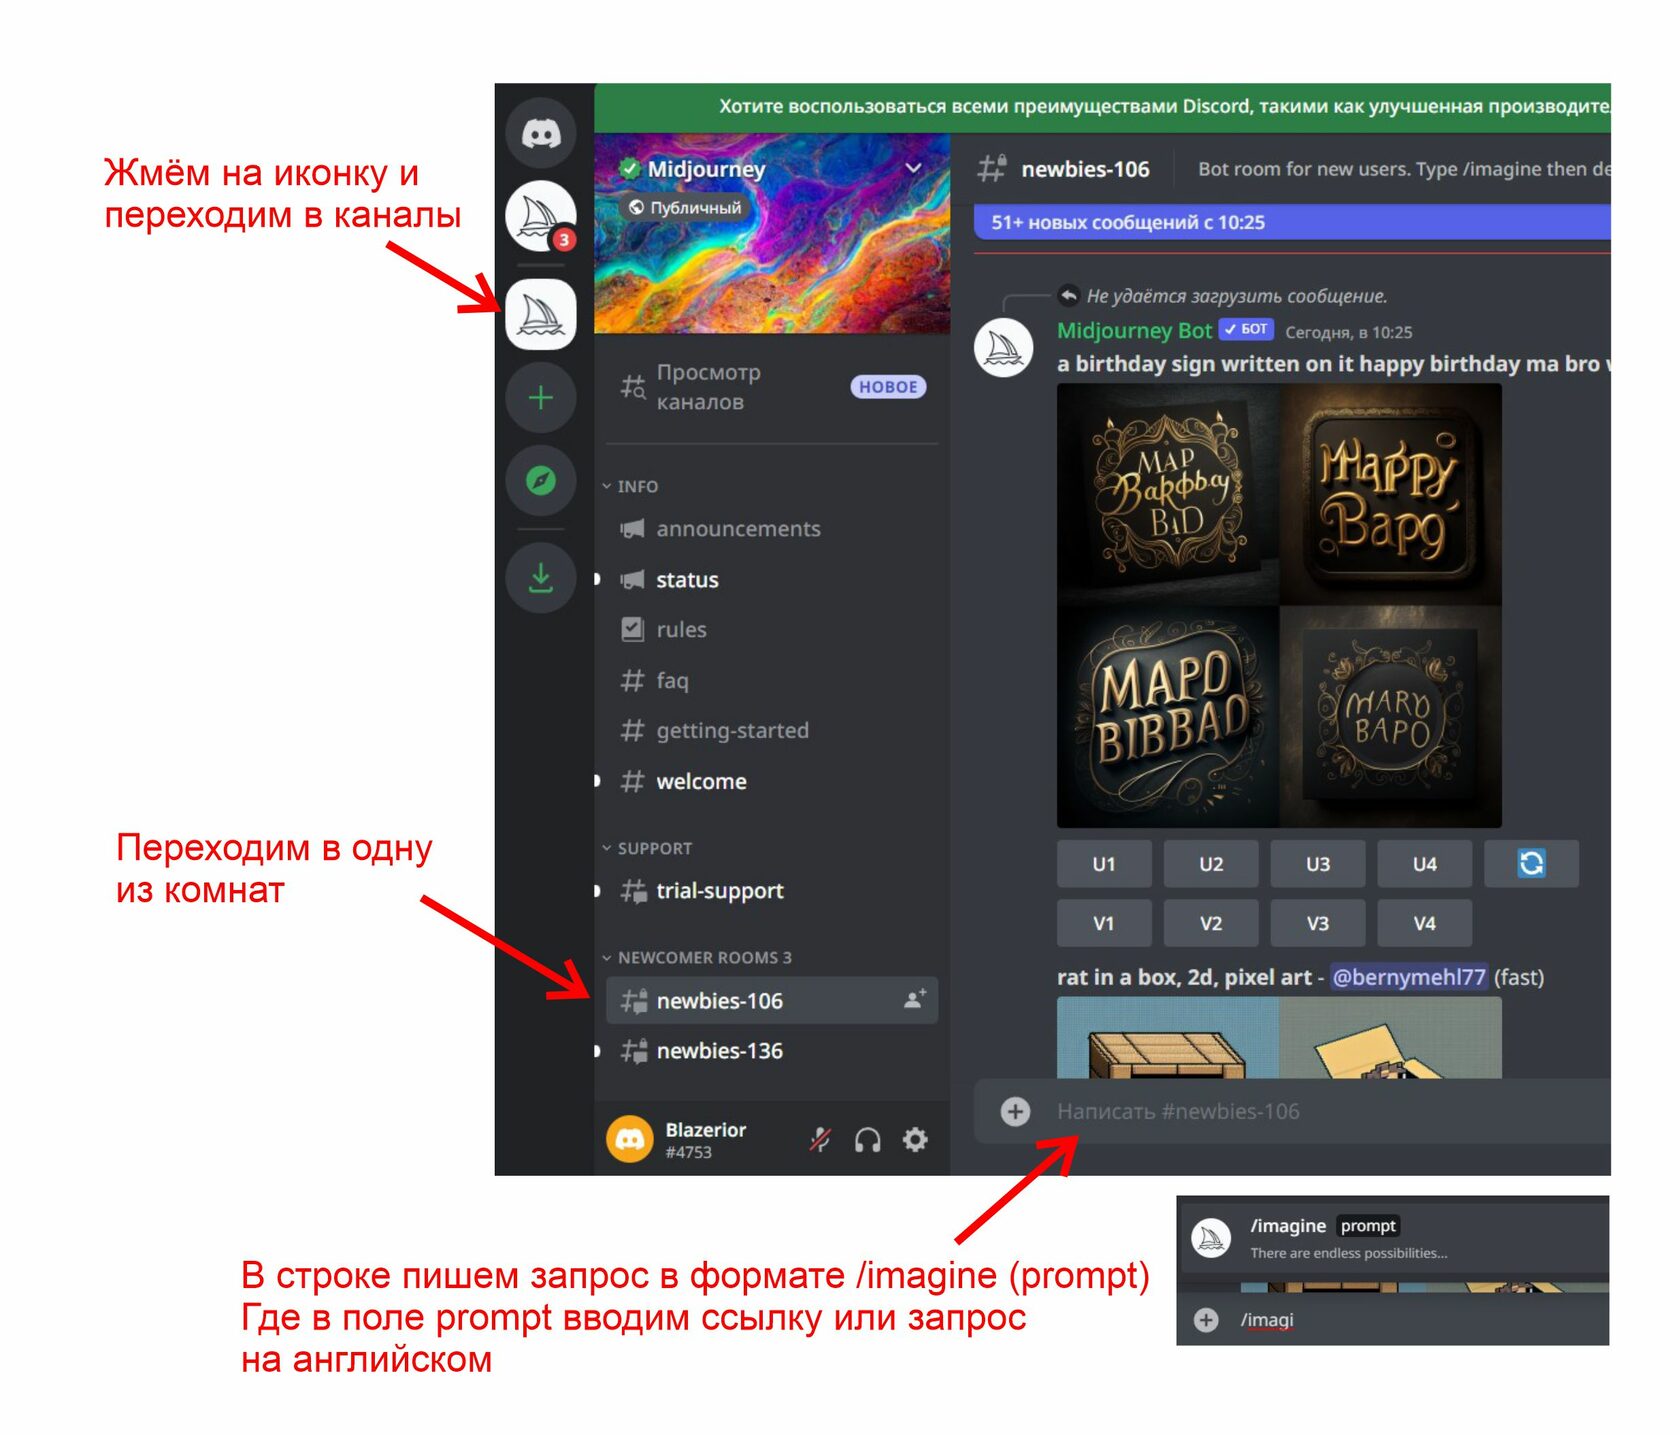1680x1435 pixels.
Task: Collapse the SUPPORT category
Action: coord(648,848)
